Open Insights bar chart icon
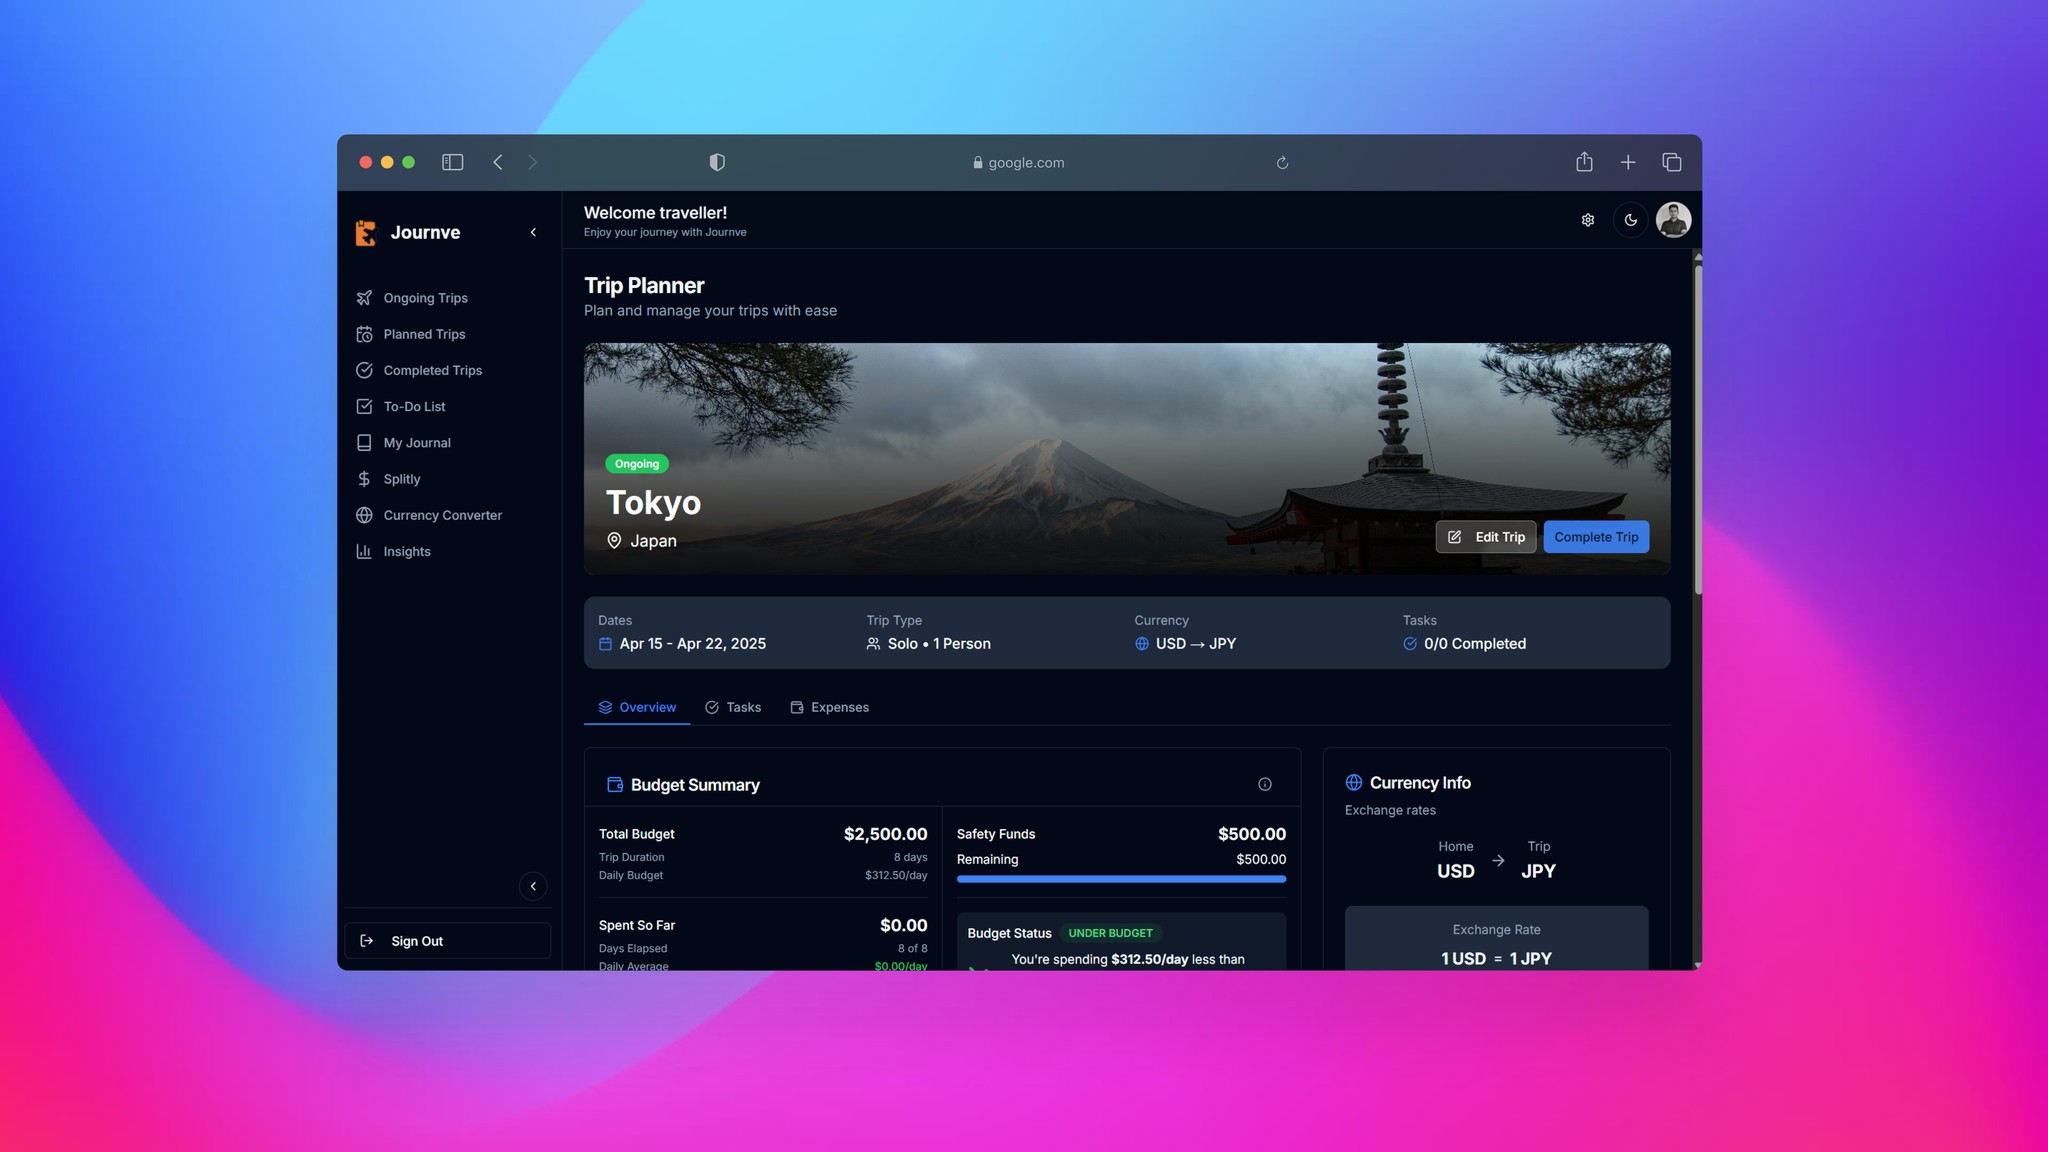 [x=364, y=551]
